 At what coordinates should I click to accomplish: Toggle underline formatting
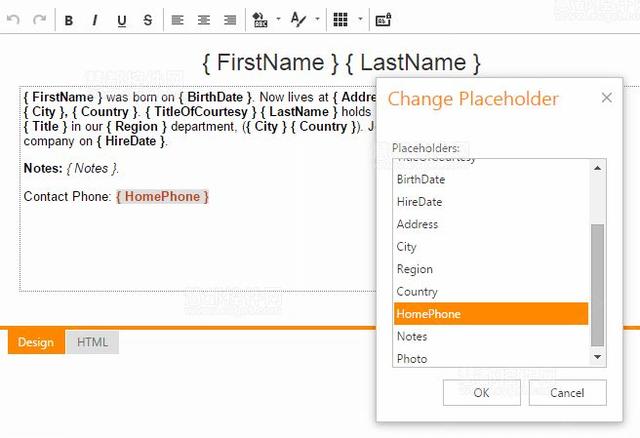[122, 20]
